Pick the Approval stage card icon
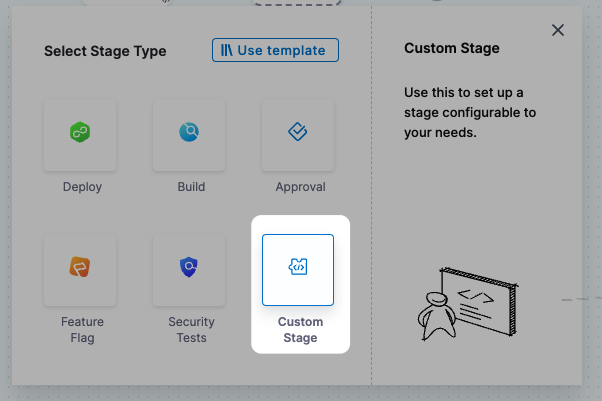This screenshot has width=602, height=401. (x=297, y=132)
